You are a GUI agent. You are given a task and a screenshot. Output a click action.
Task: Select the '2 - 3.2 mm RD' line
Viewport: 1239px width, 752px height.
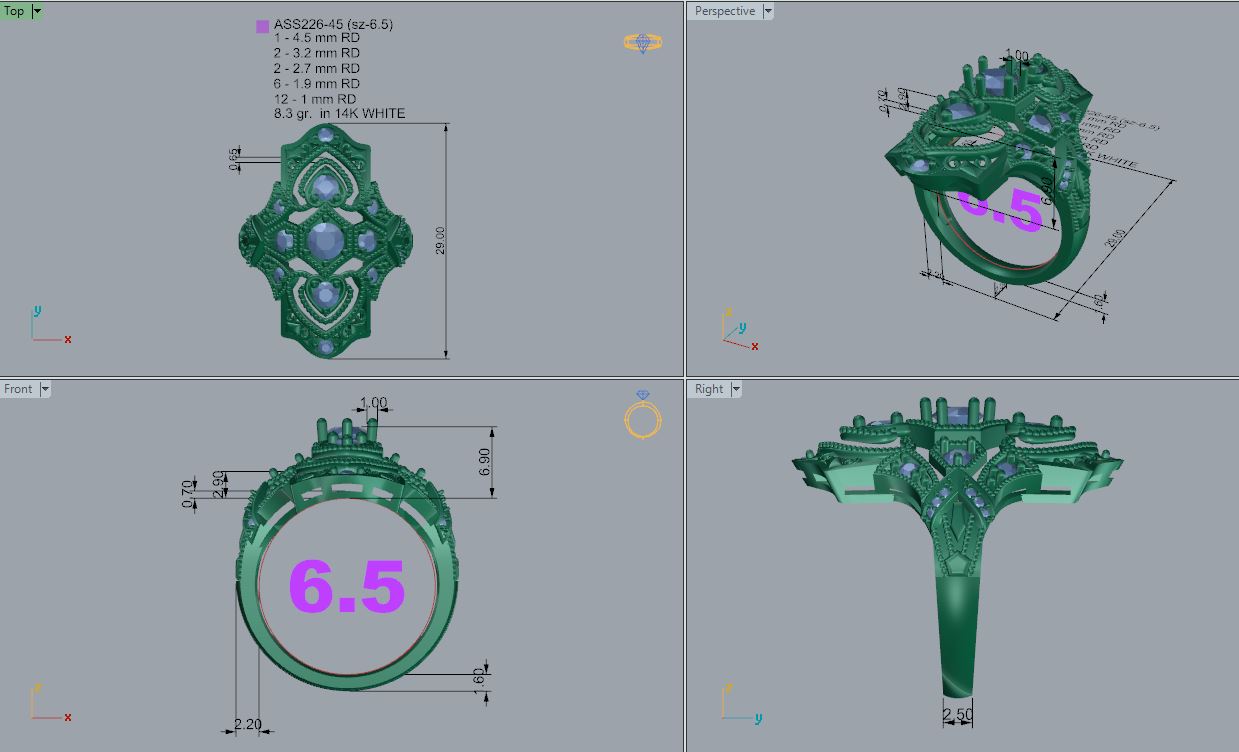click(x=316, y=53)
